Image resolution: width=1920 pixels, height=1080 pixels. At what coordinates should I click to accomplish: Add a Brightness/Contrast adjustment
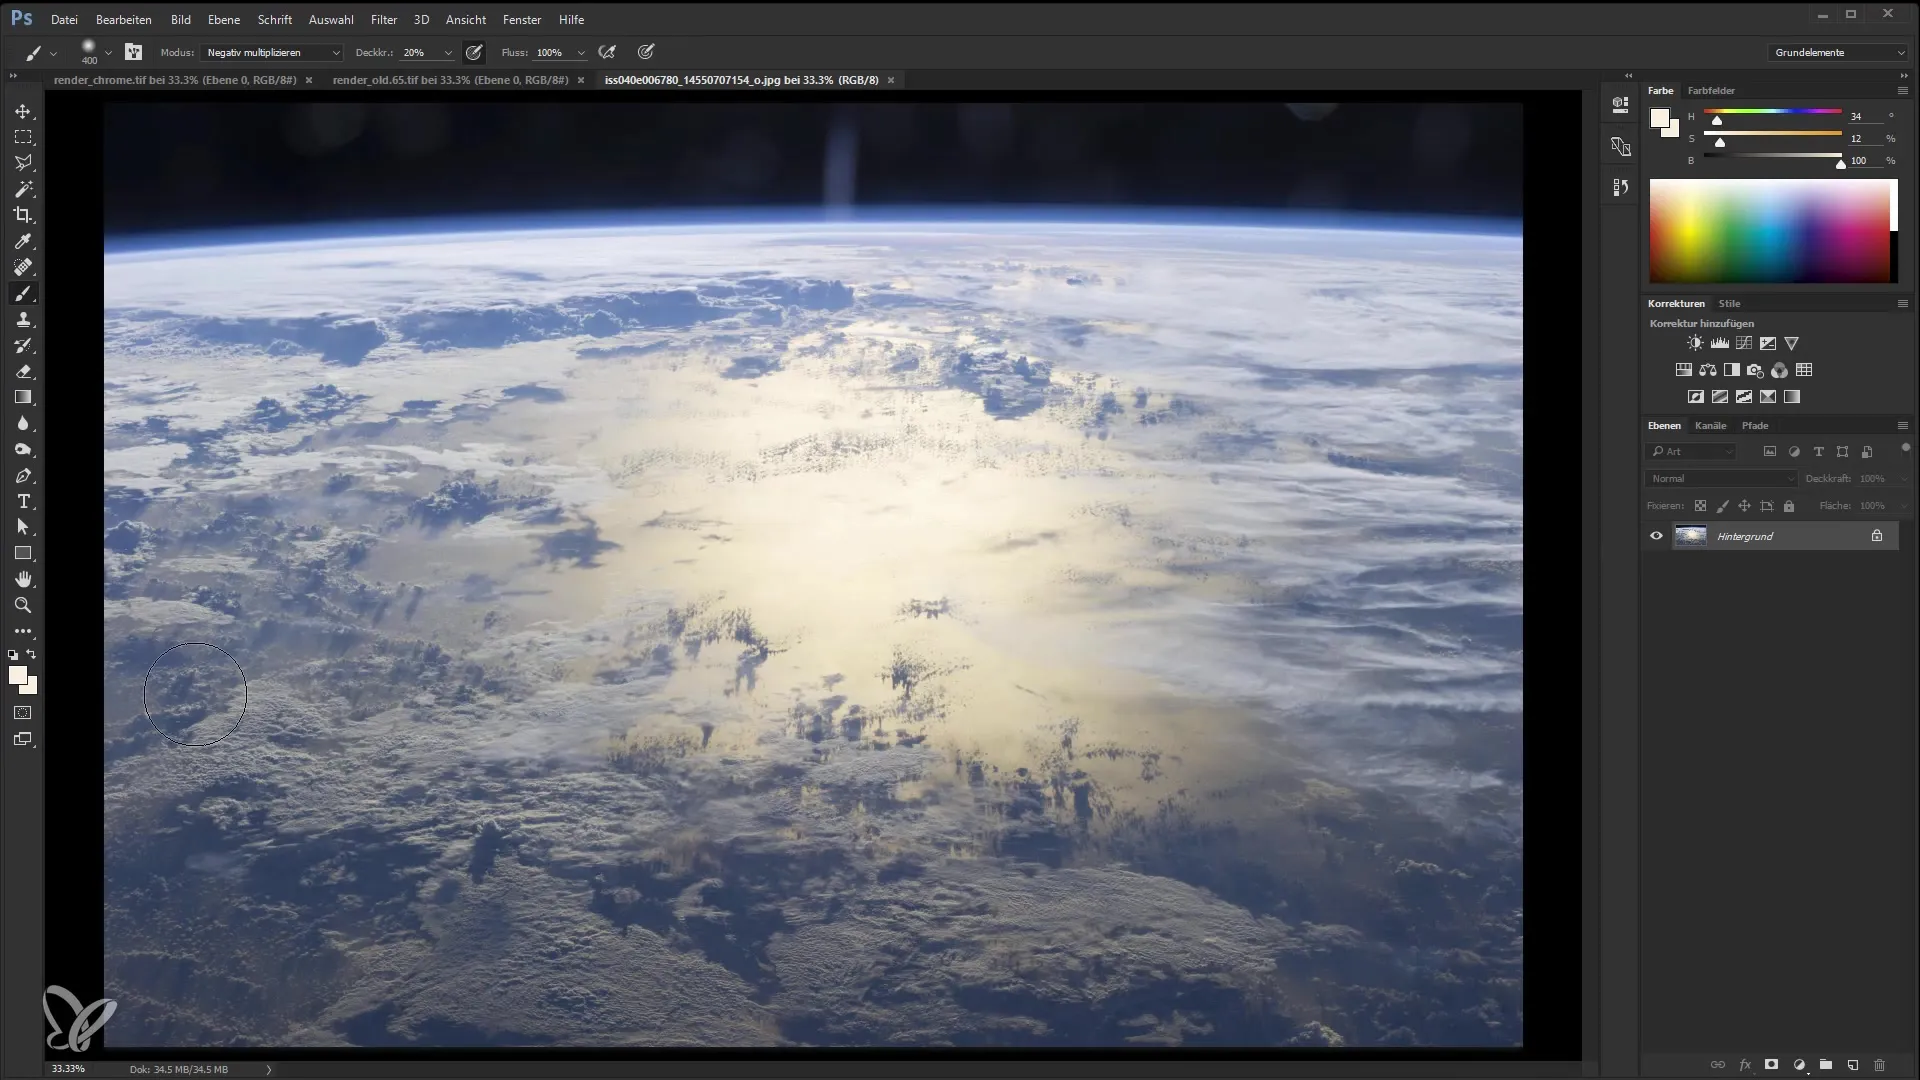pyautogui.click(x=1695, y=343)
